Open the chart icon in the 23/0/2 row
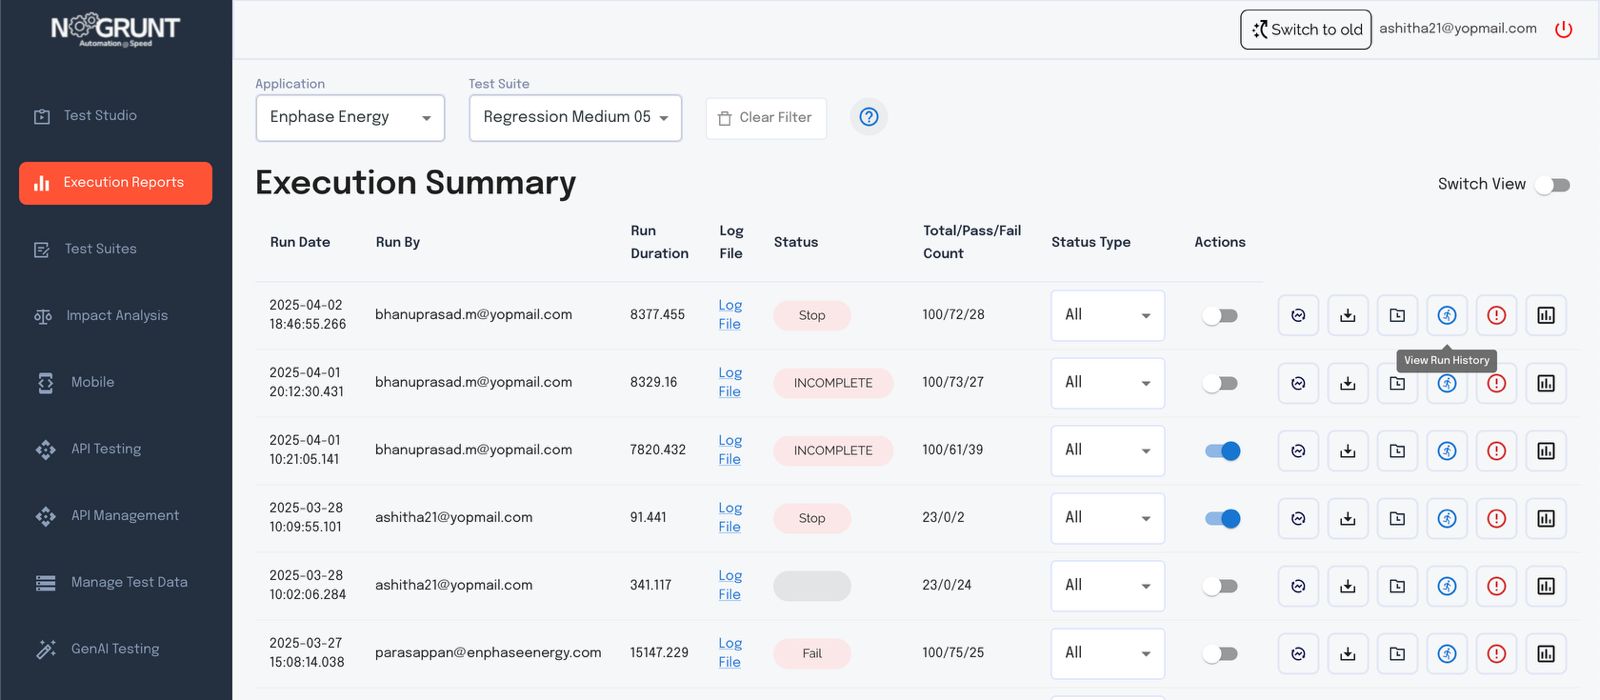Image resolution: width=1600 pixels, height=700 pixels. pos(1546,518)
